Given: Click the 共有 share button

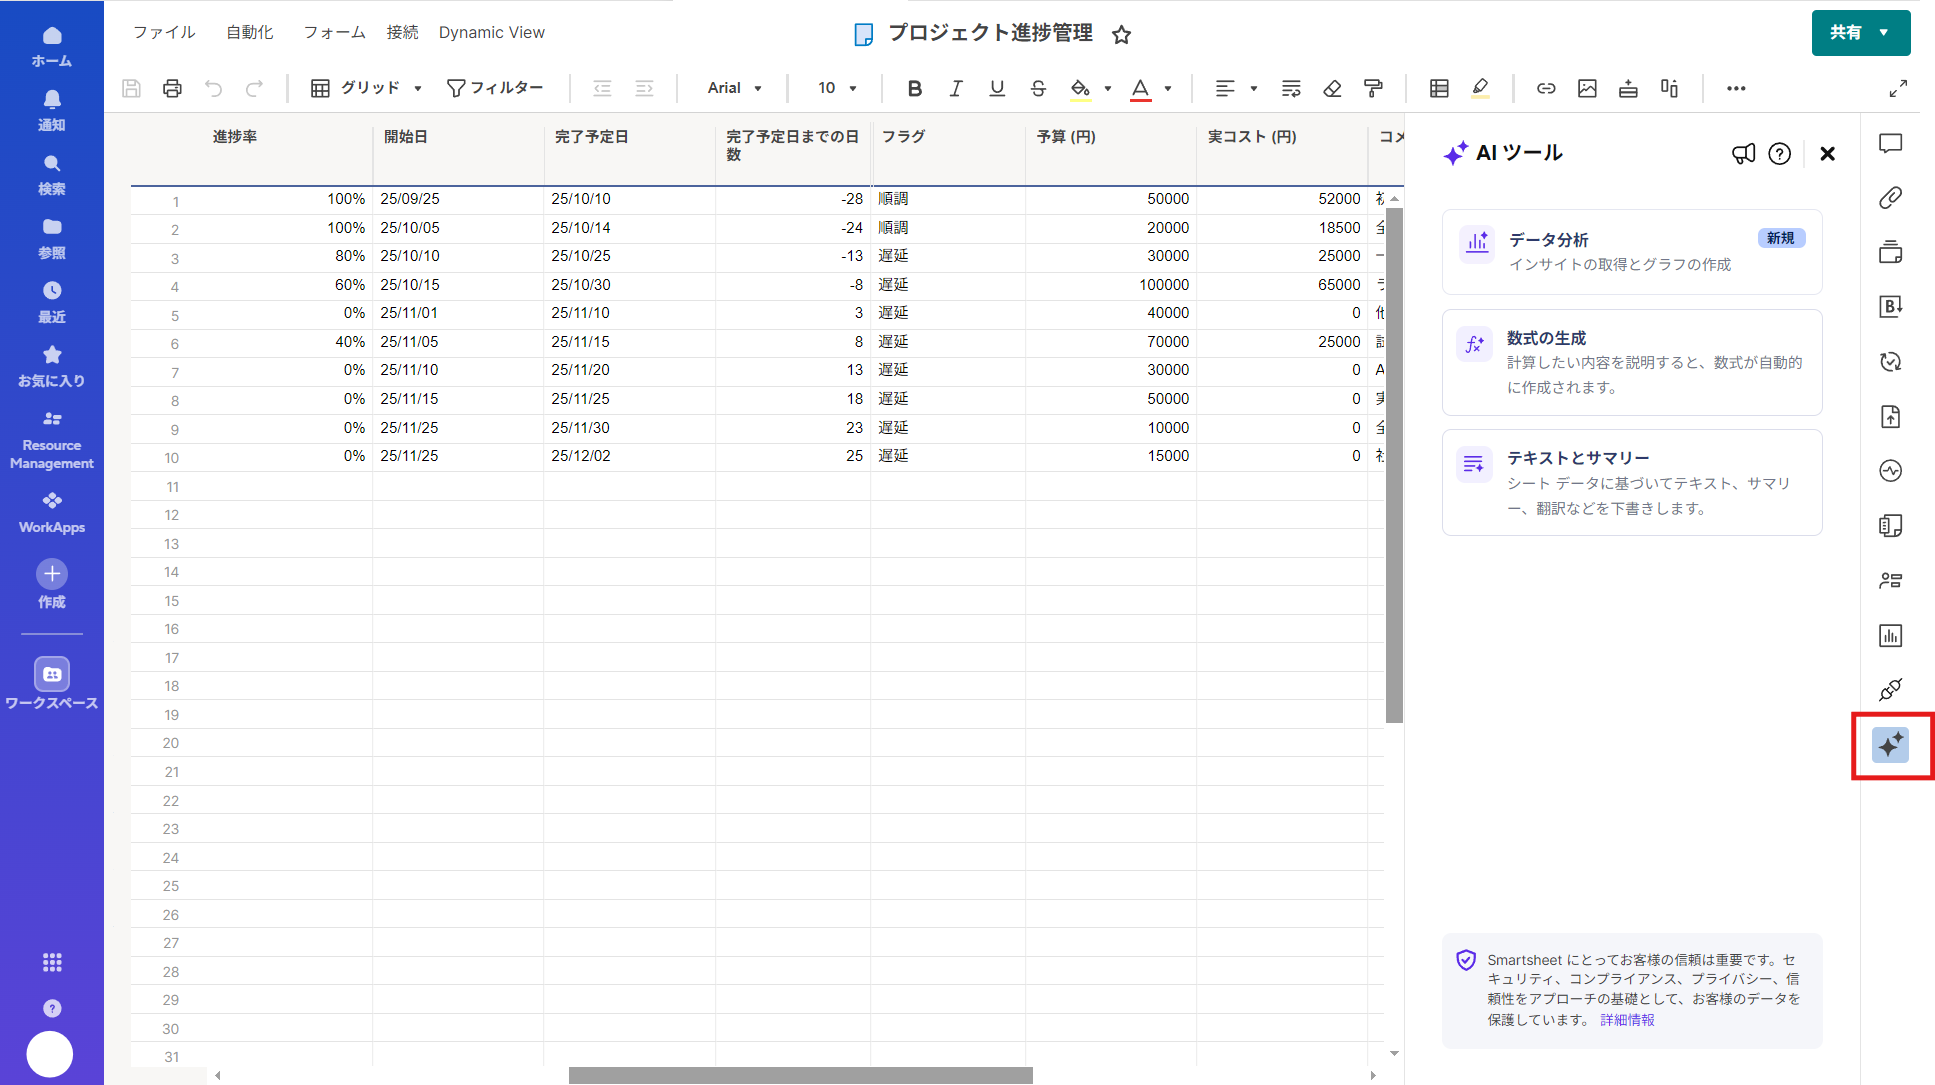Looking at the screenshot, I should [x=1846, y=32].
